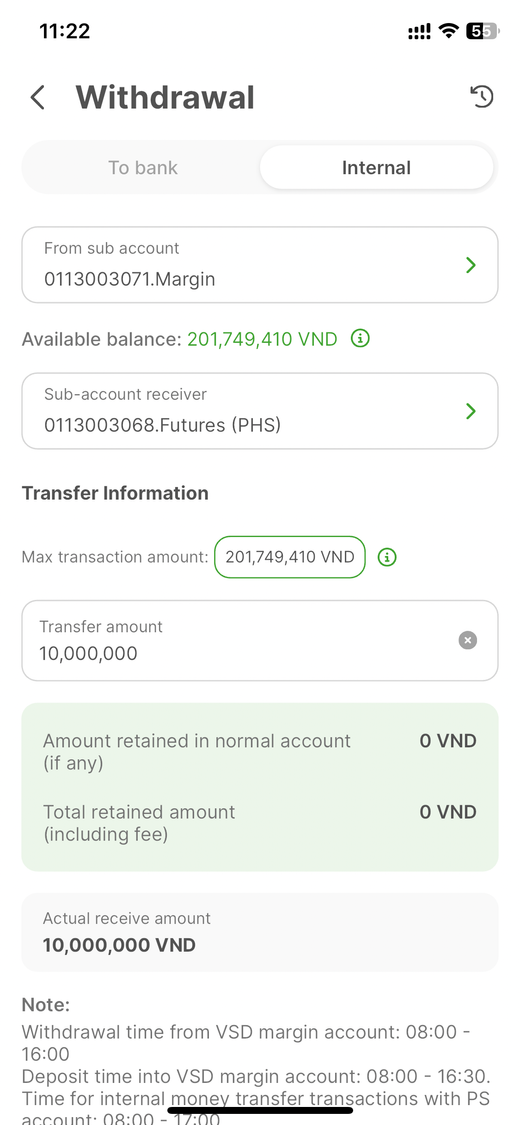The height and width of the screenshot is (1125, 520).
Task: Open the 0113003068.Futures (PHS) receiver selector
Action: (260, 411)
